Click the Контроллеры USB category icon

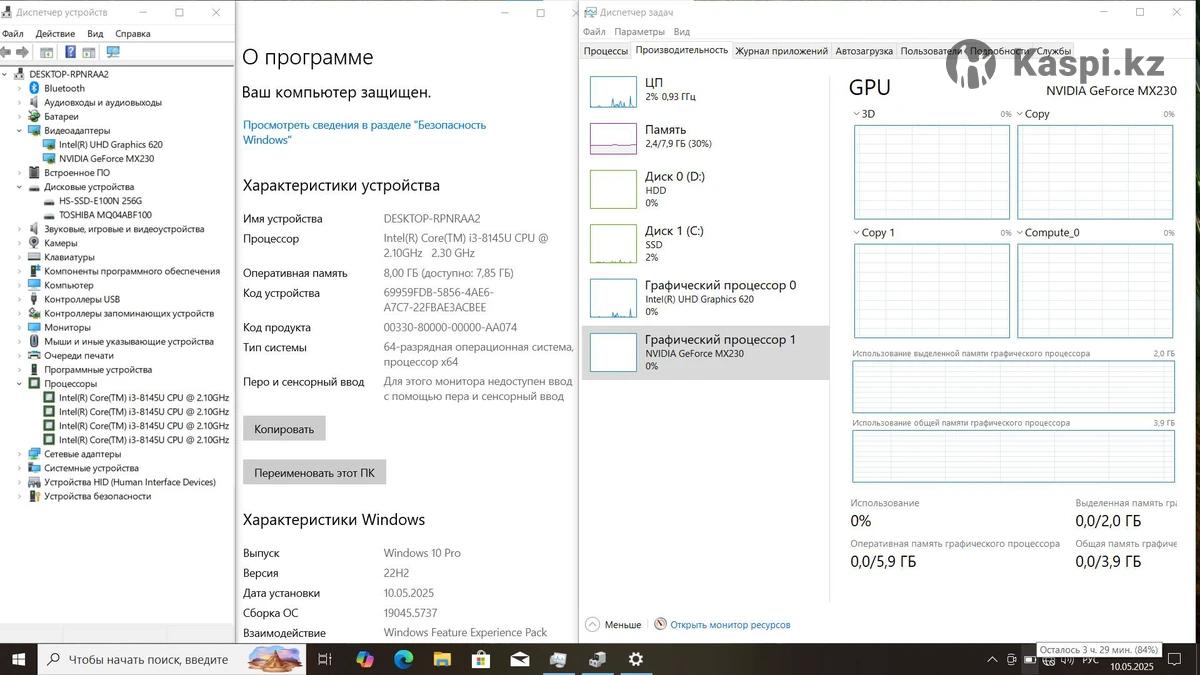click(x=34, y=299)
